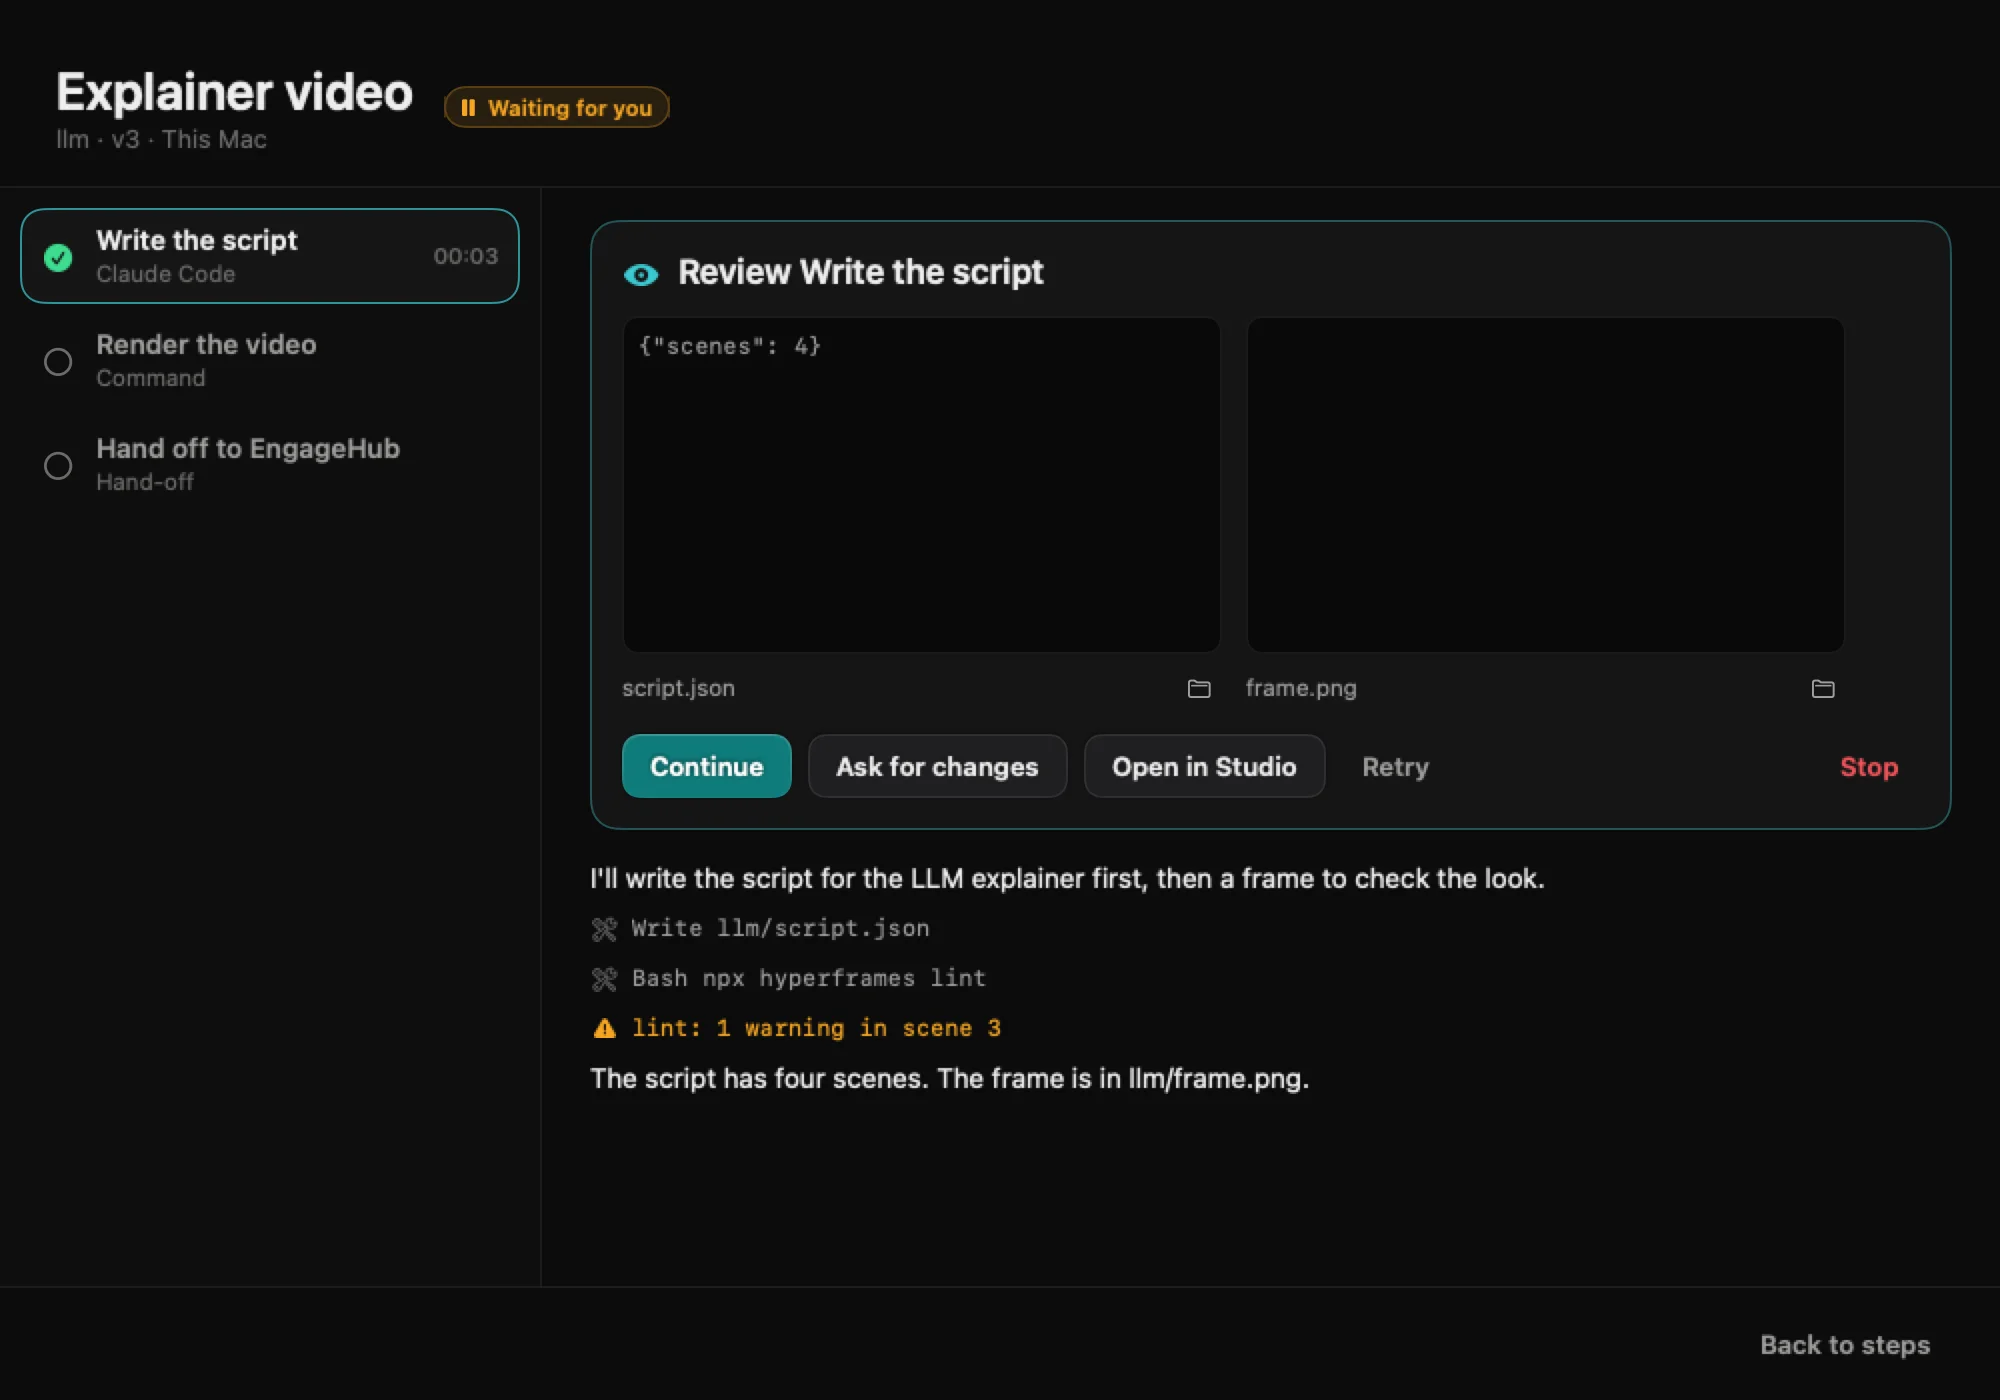Click tool icon beside Write llm/script.json
The image size is (2000, 1400).
604,929
